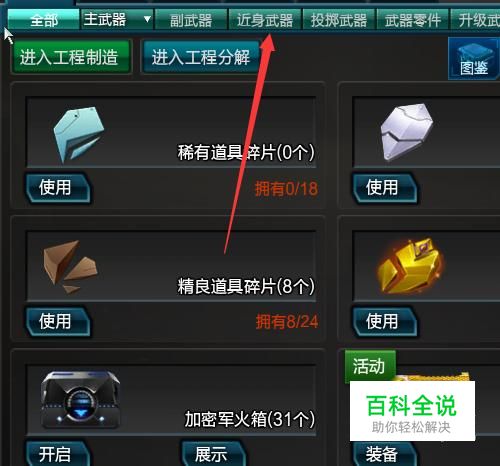
Task: Click the 进入工程制造 button
Action: (x=72, y=57)
